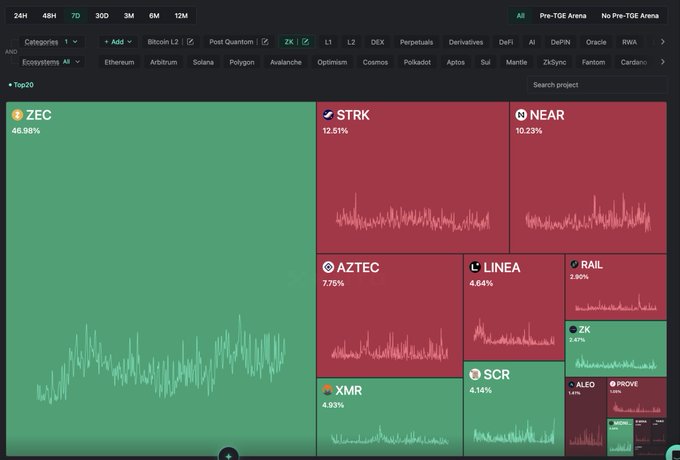The image size is (680, 460).
Task: Click the AZTEC coin logo icon
Action: pos(328,267)
